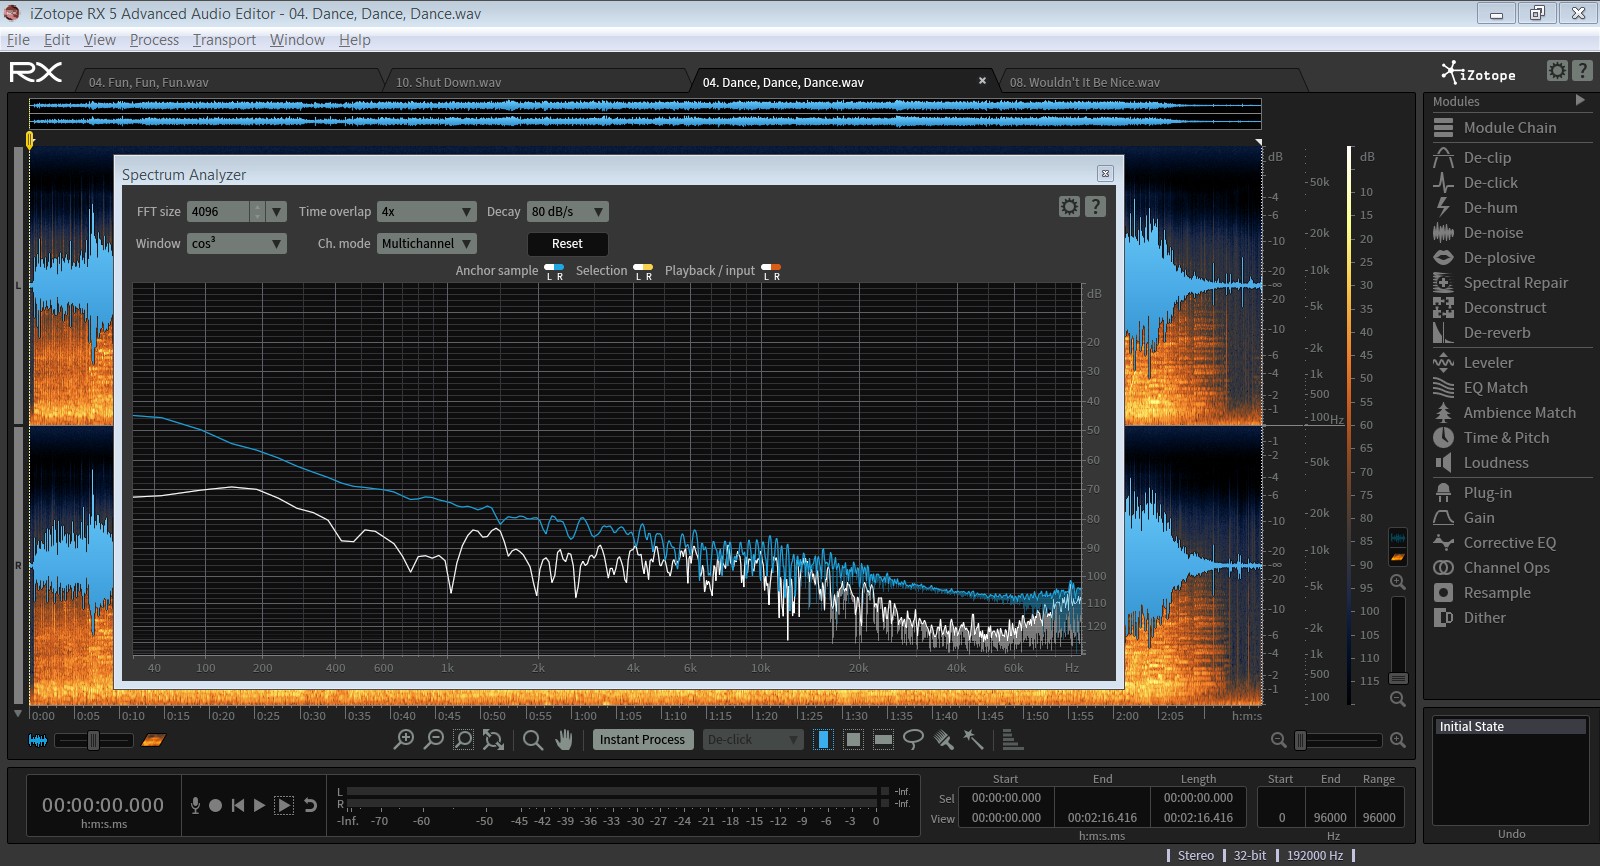Click FFT size stepper arrows
The width and height of the screenshot is (1600, 866).
(x=257, y=212)
